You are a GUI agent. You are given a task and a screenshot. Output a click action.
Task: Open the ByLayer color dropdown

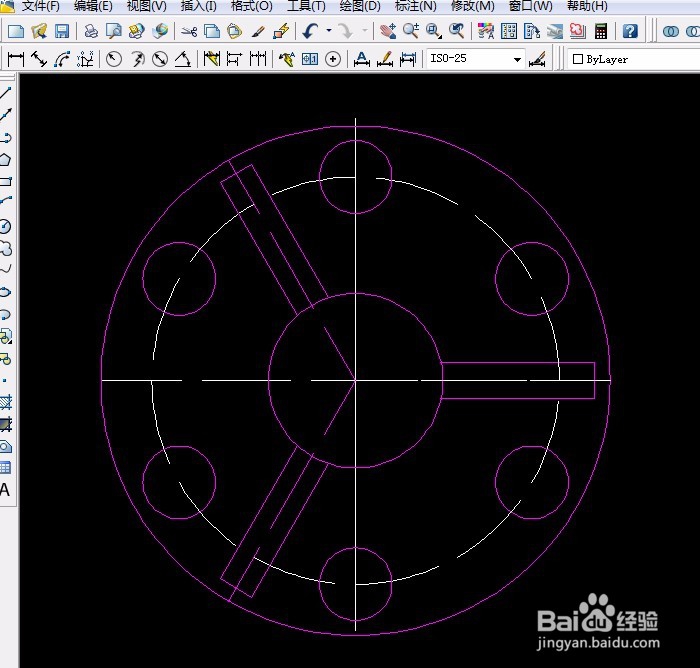tap(633, 59)
